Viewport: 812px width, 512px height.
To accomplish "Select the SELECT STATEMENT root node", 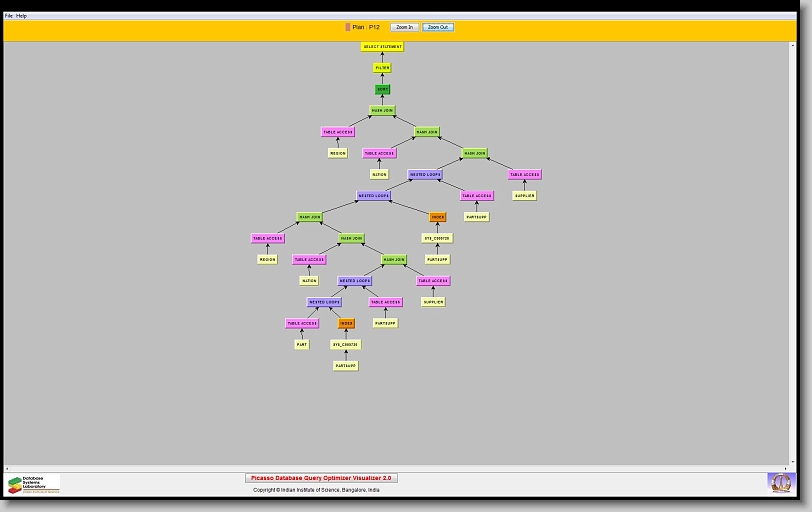I will pos(382,47).
